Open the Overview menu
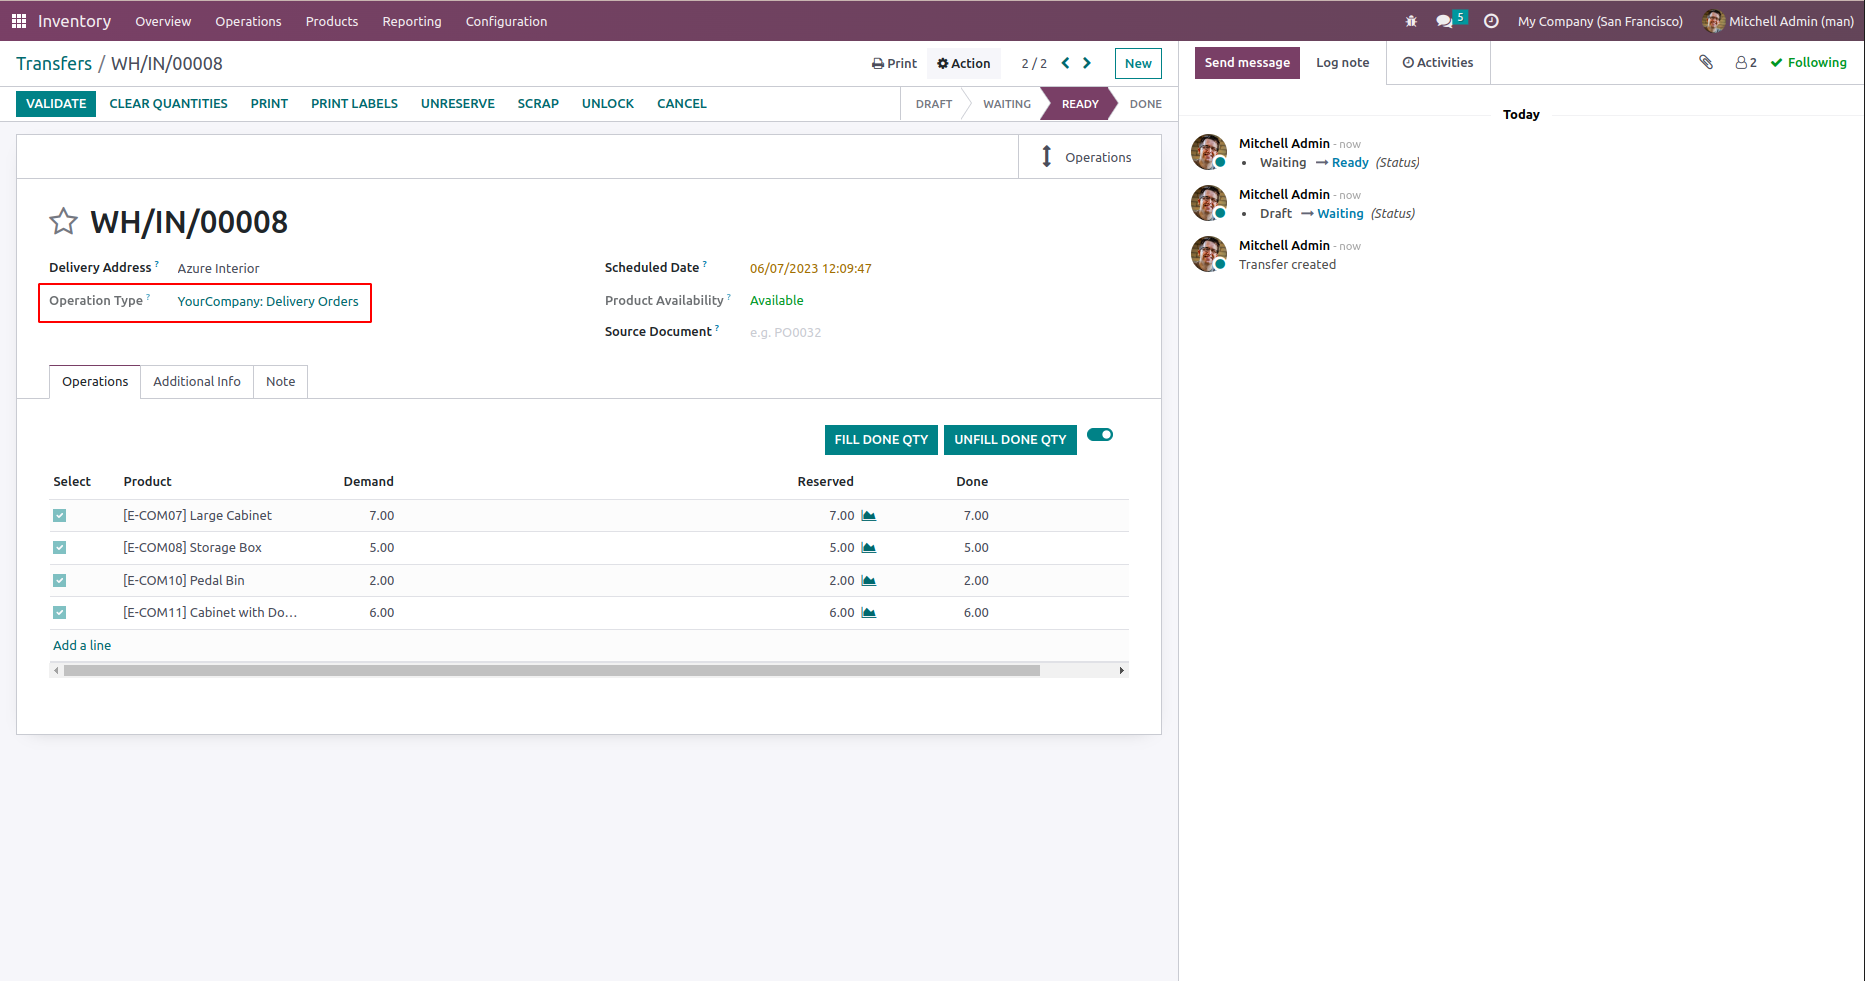Viewport: 1865px width, 981px height. click(x=163, y=21)
